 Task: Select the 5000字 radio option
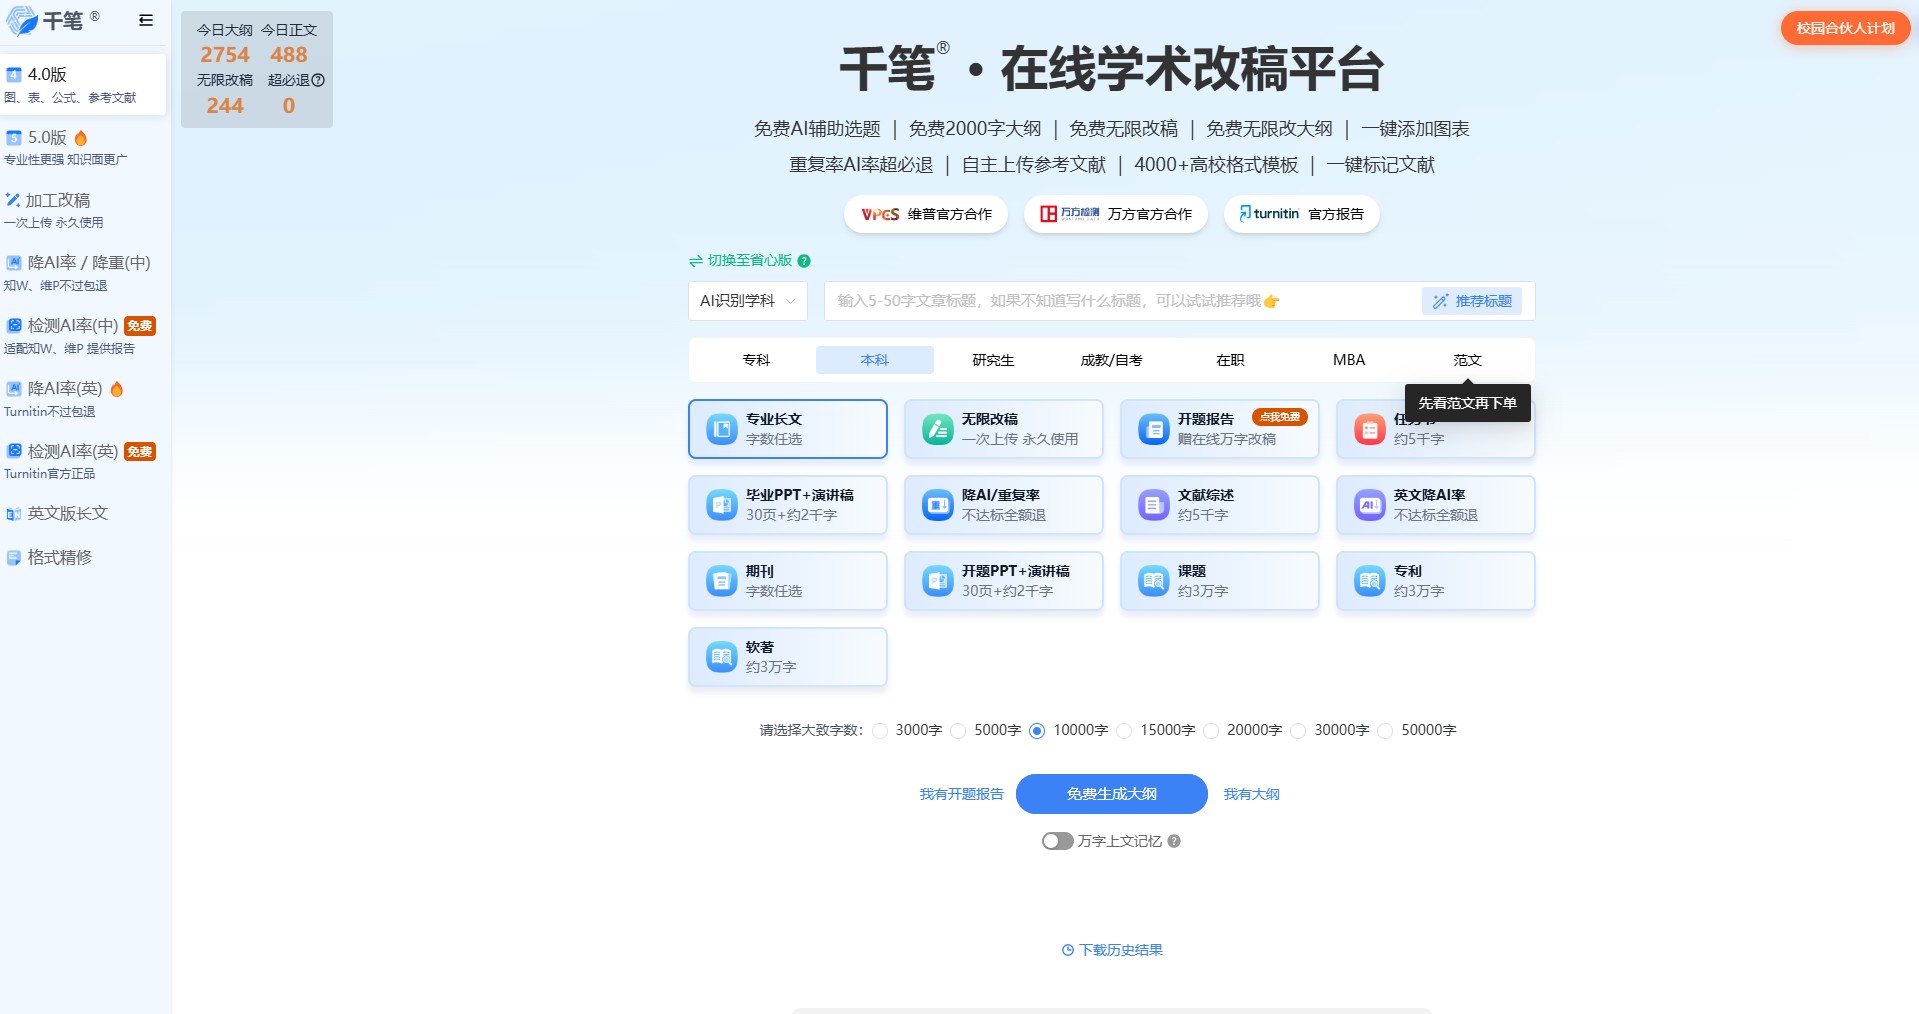click(958, 731)
